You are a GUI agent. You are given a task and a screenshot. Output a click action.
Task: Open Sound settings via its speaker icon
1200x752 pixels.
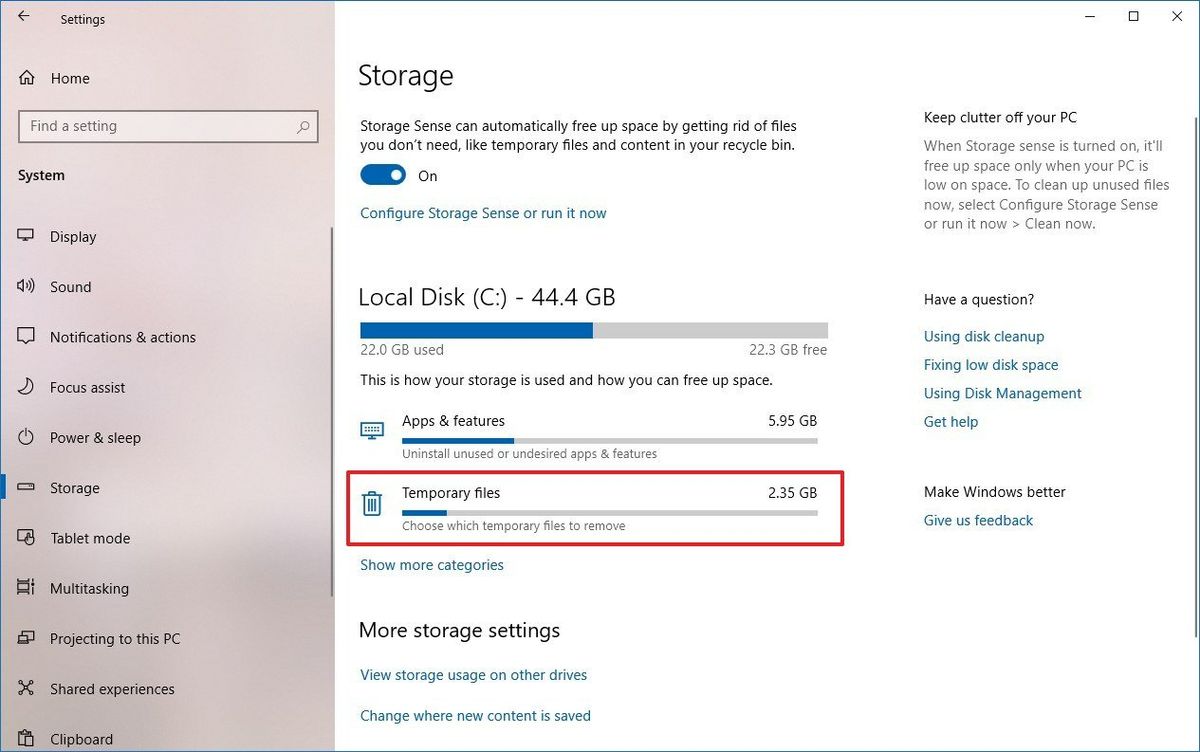pos(24,287)
